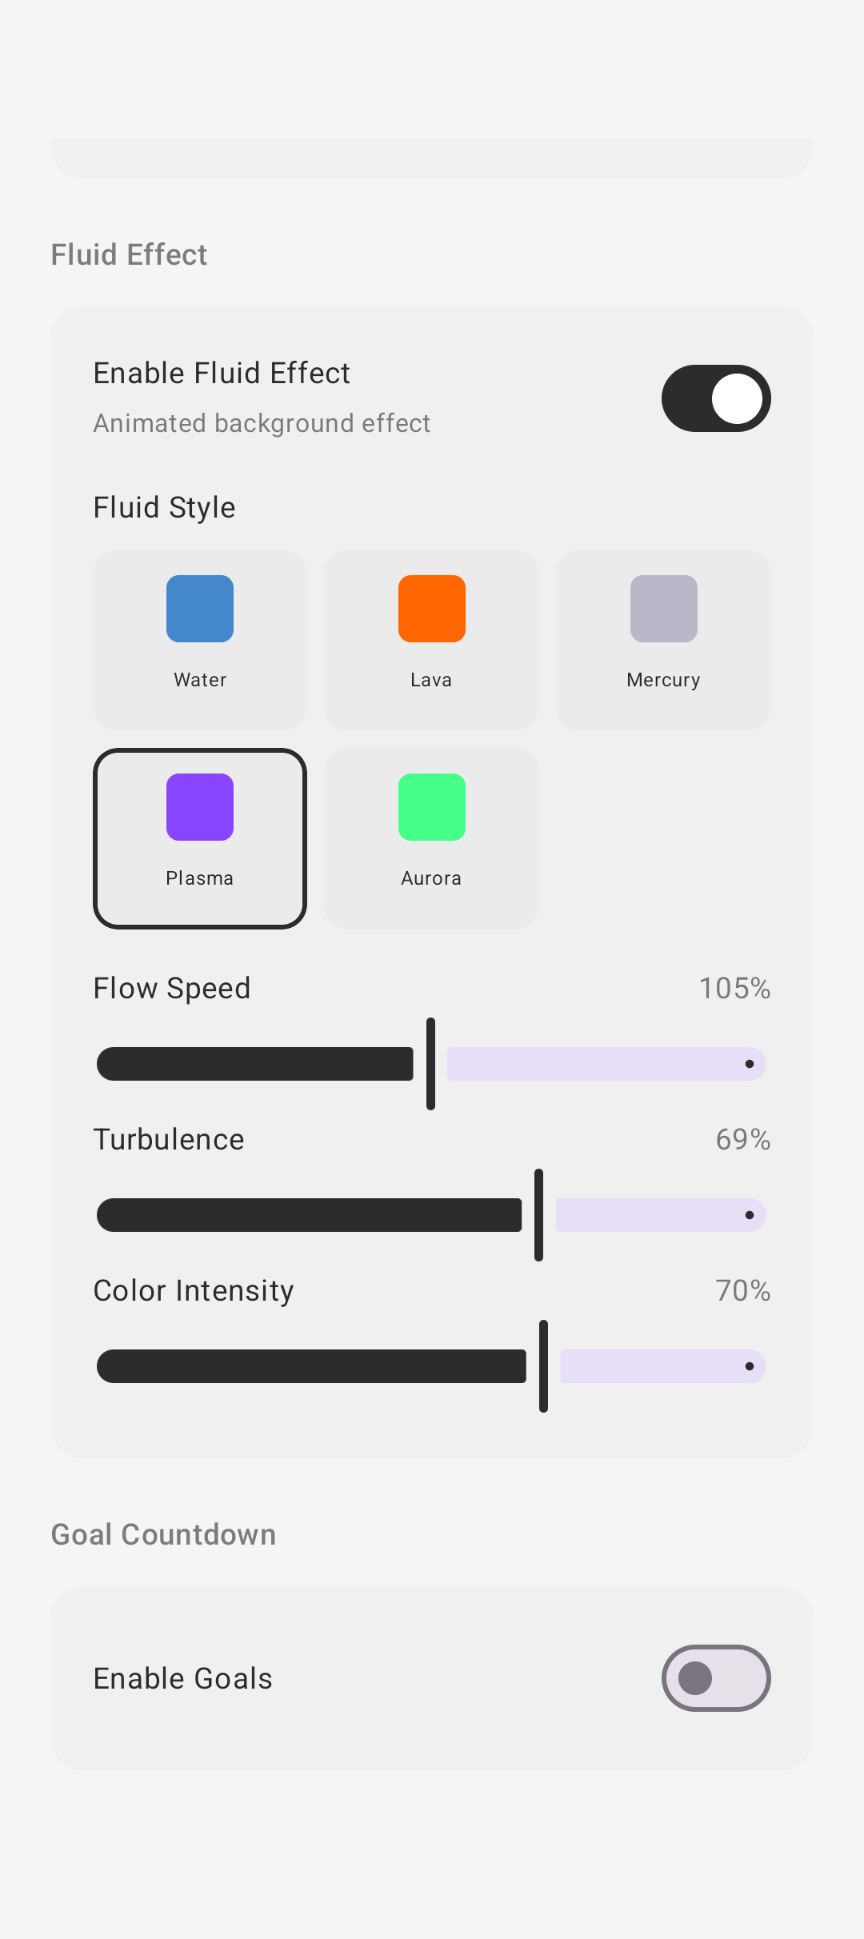Click the Aurora green color square
Screen dimensions: 864x1939
[430, 807]
